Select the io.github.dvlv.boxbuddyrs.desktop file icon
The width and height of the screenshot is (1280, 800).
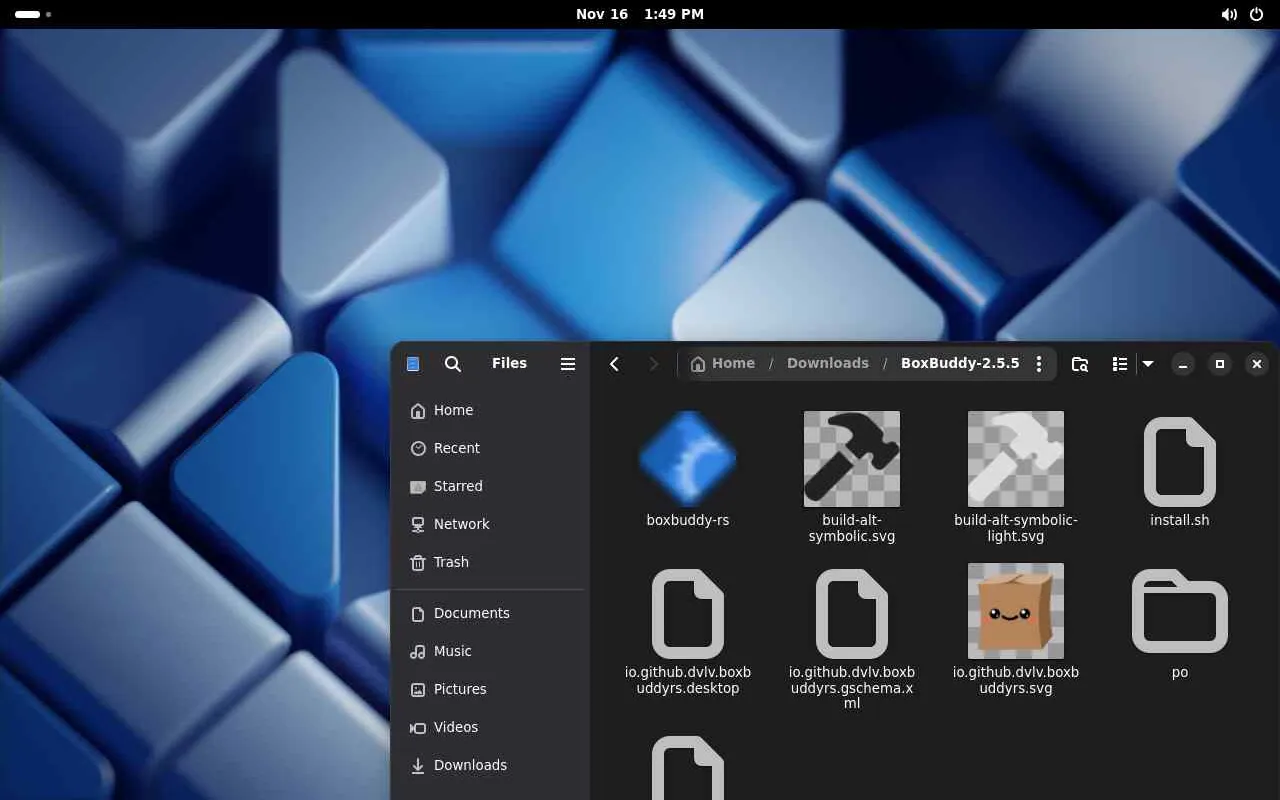tap(688, 613)
